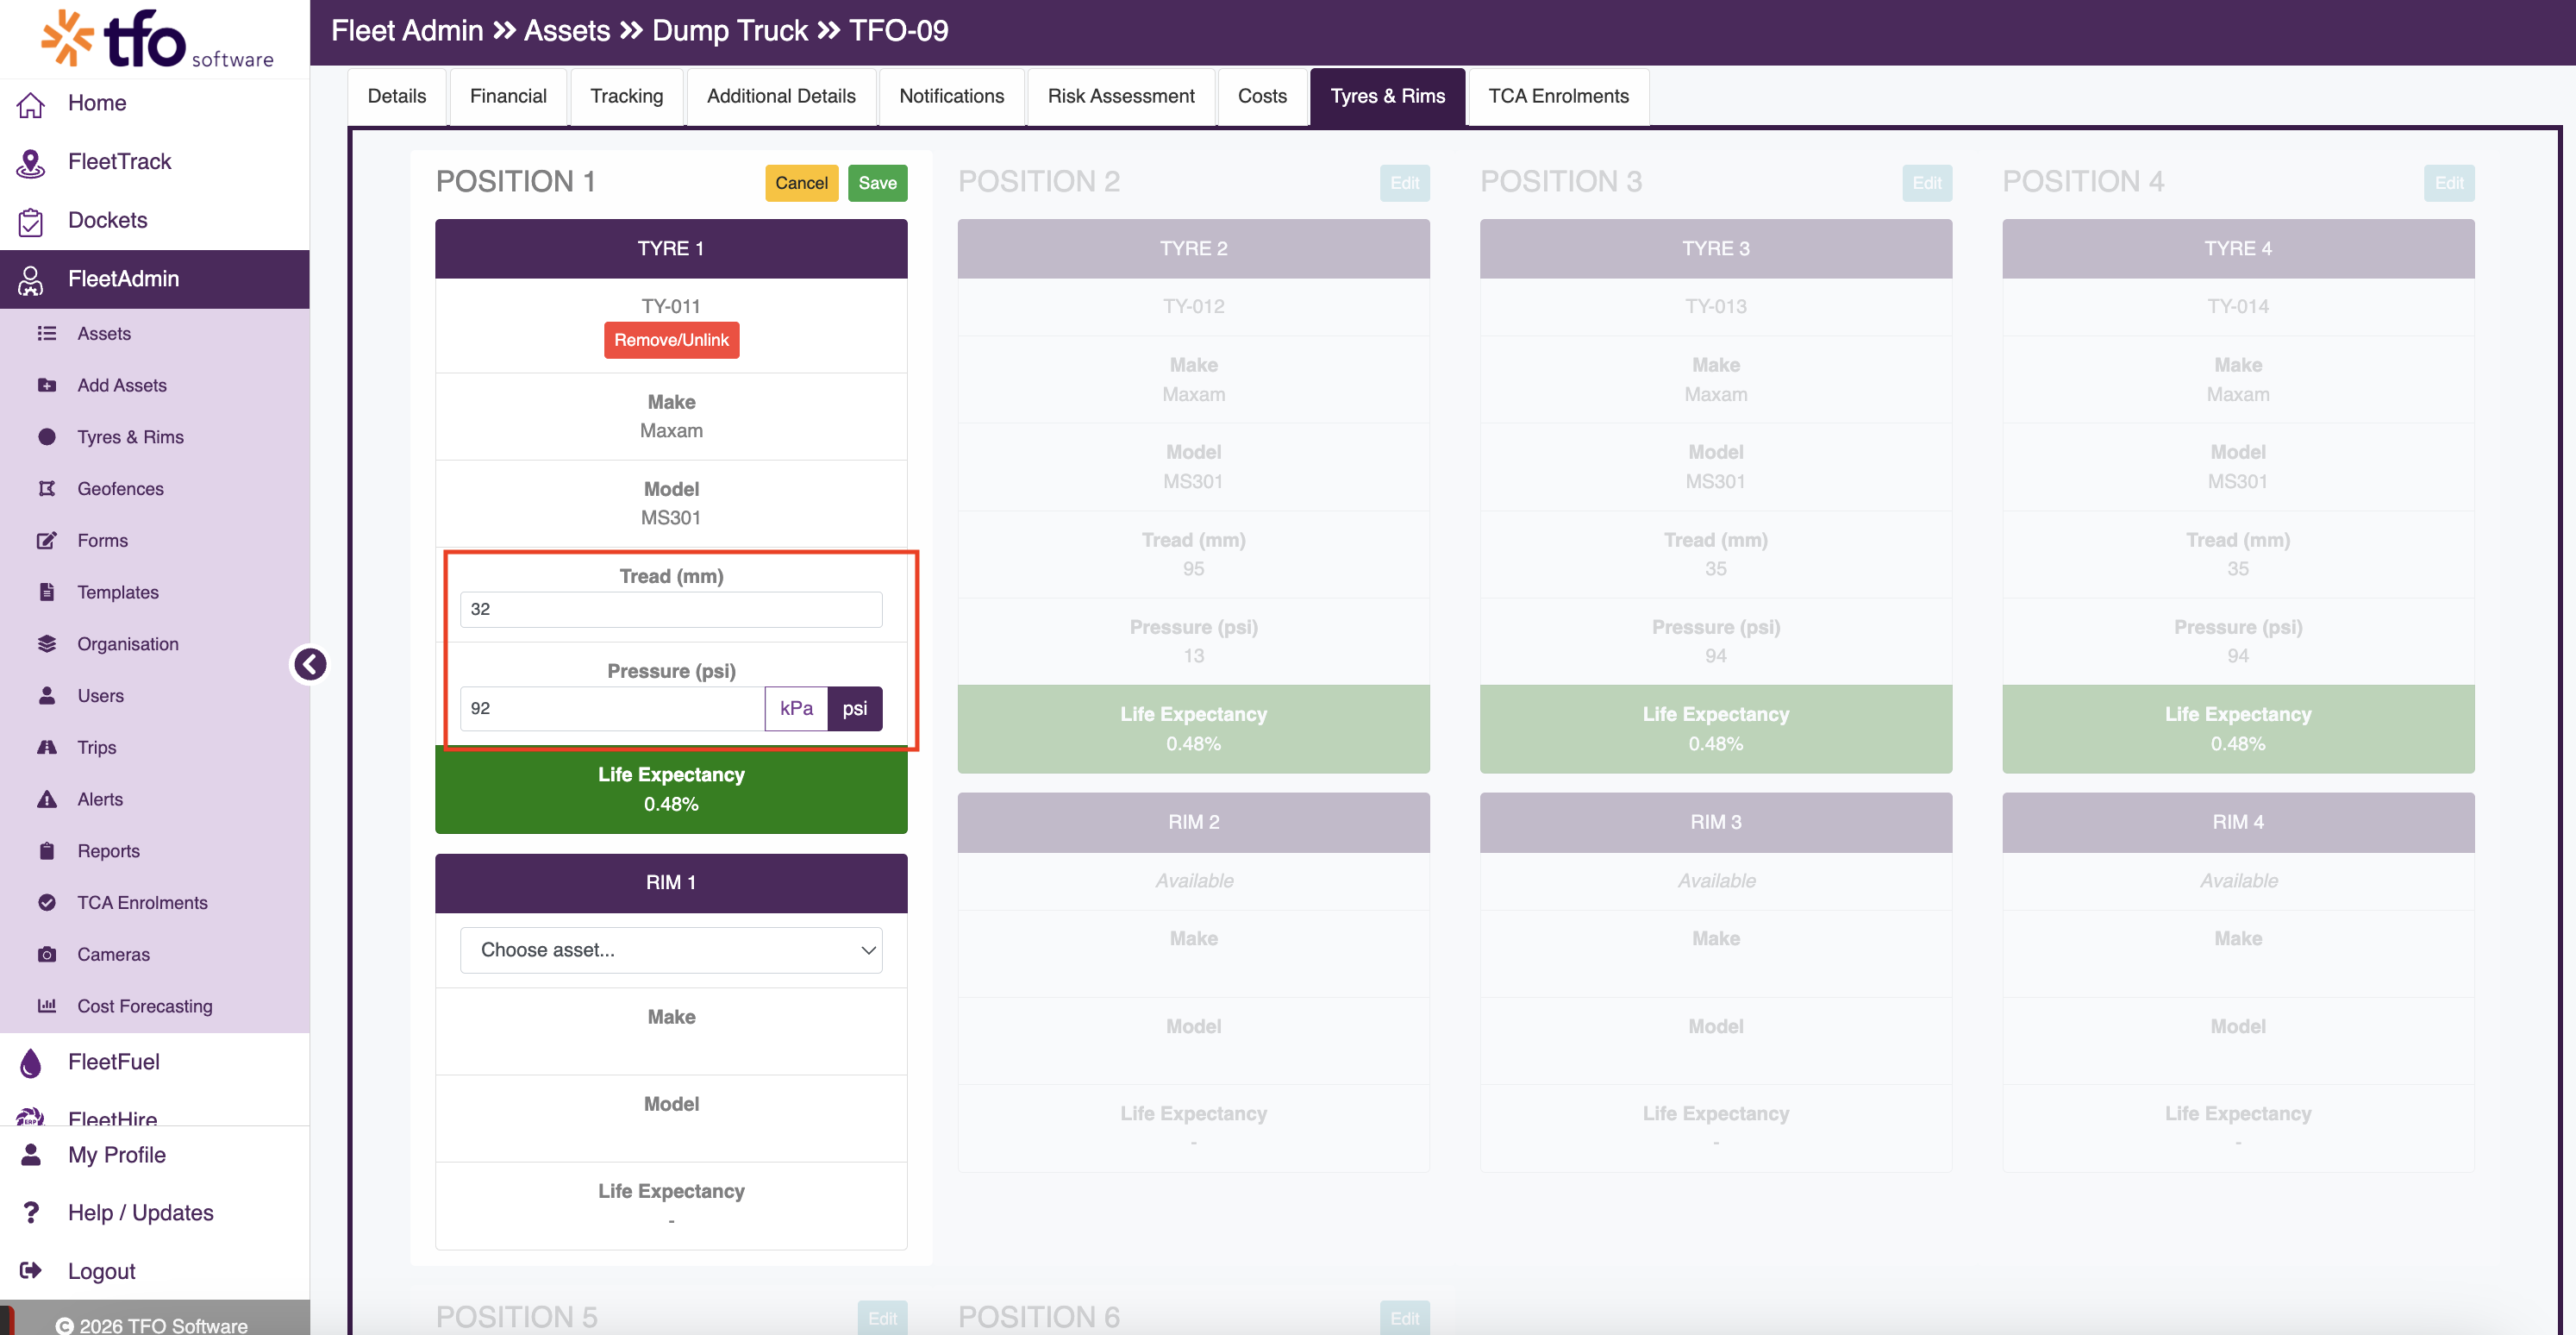Click the Home house icon
Image resolution: width=2576 pixels, height=1335 pixels.
31,104
